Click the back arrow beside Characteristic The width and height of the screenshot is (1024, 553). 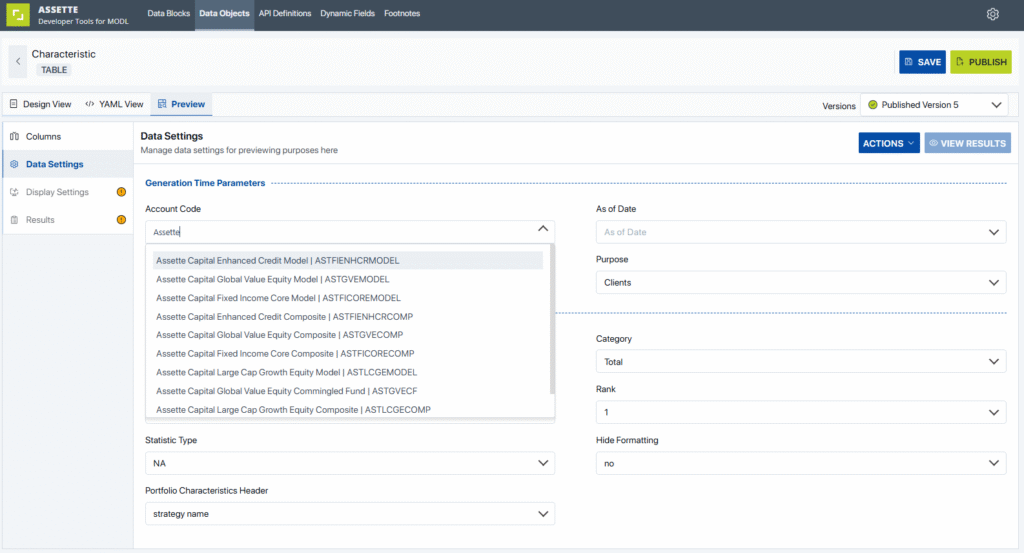(18, 62)
